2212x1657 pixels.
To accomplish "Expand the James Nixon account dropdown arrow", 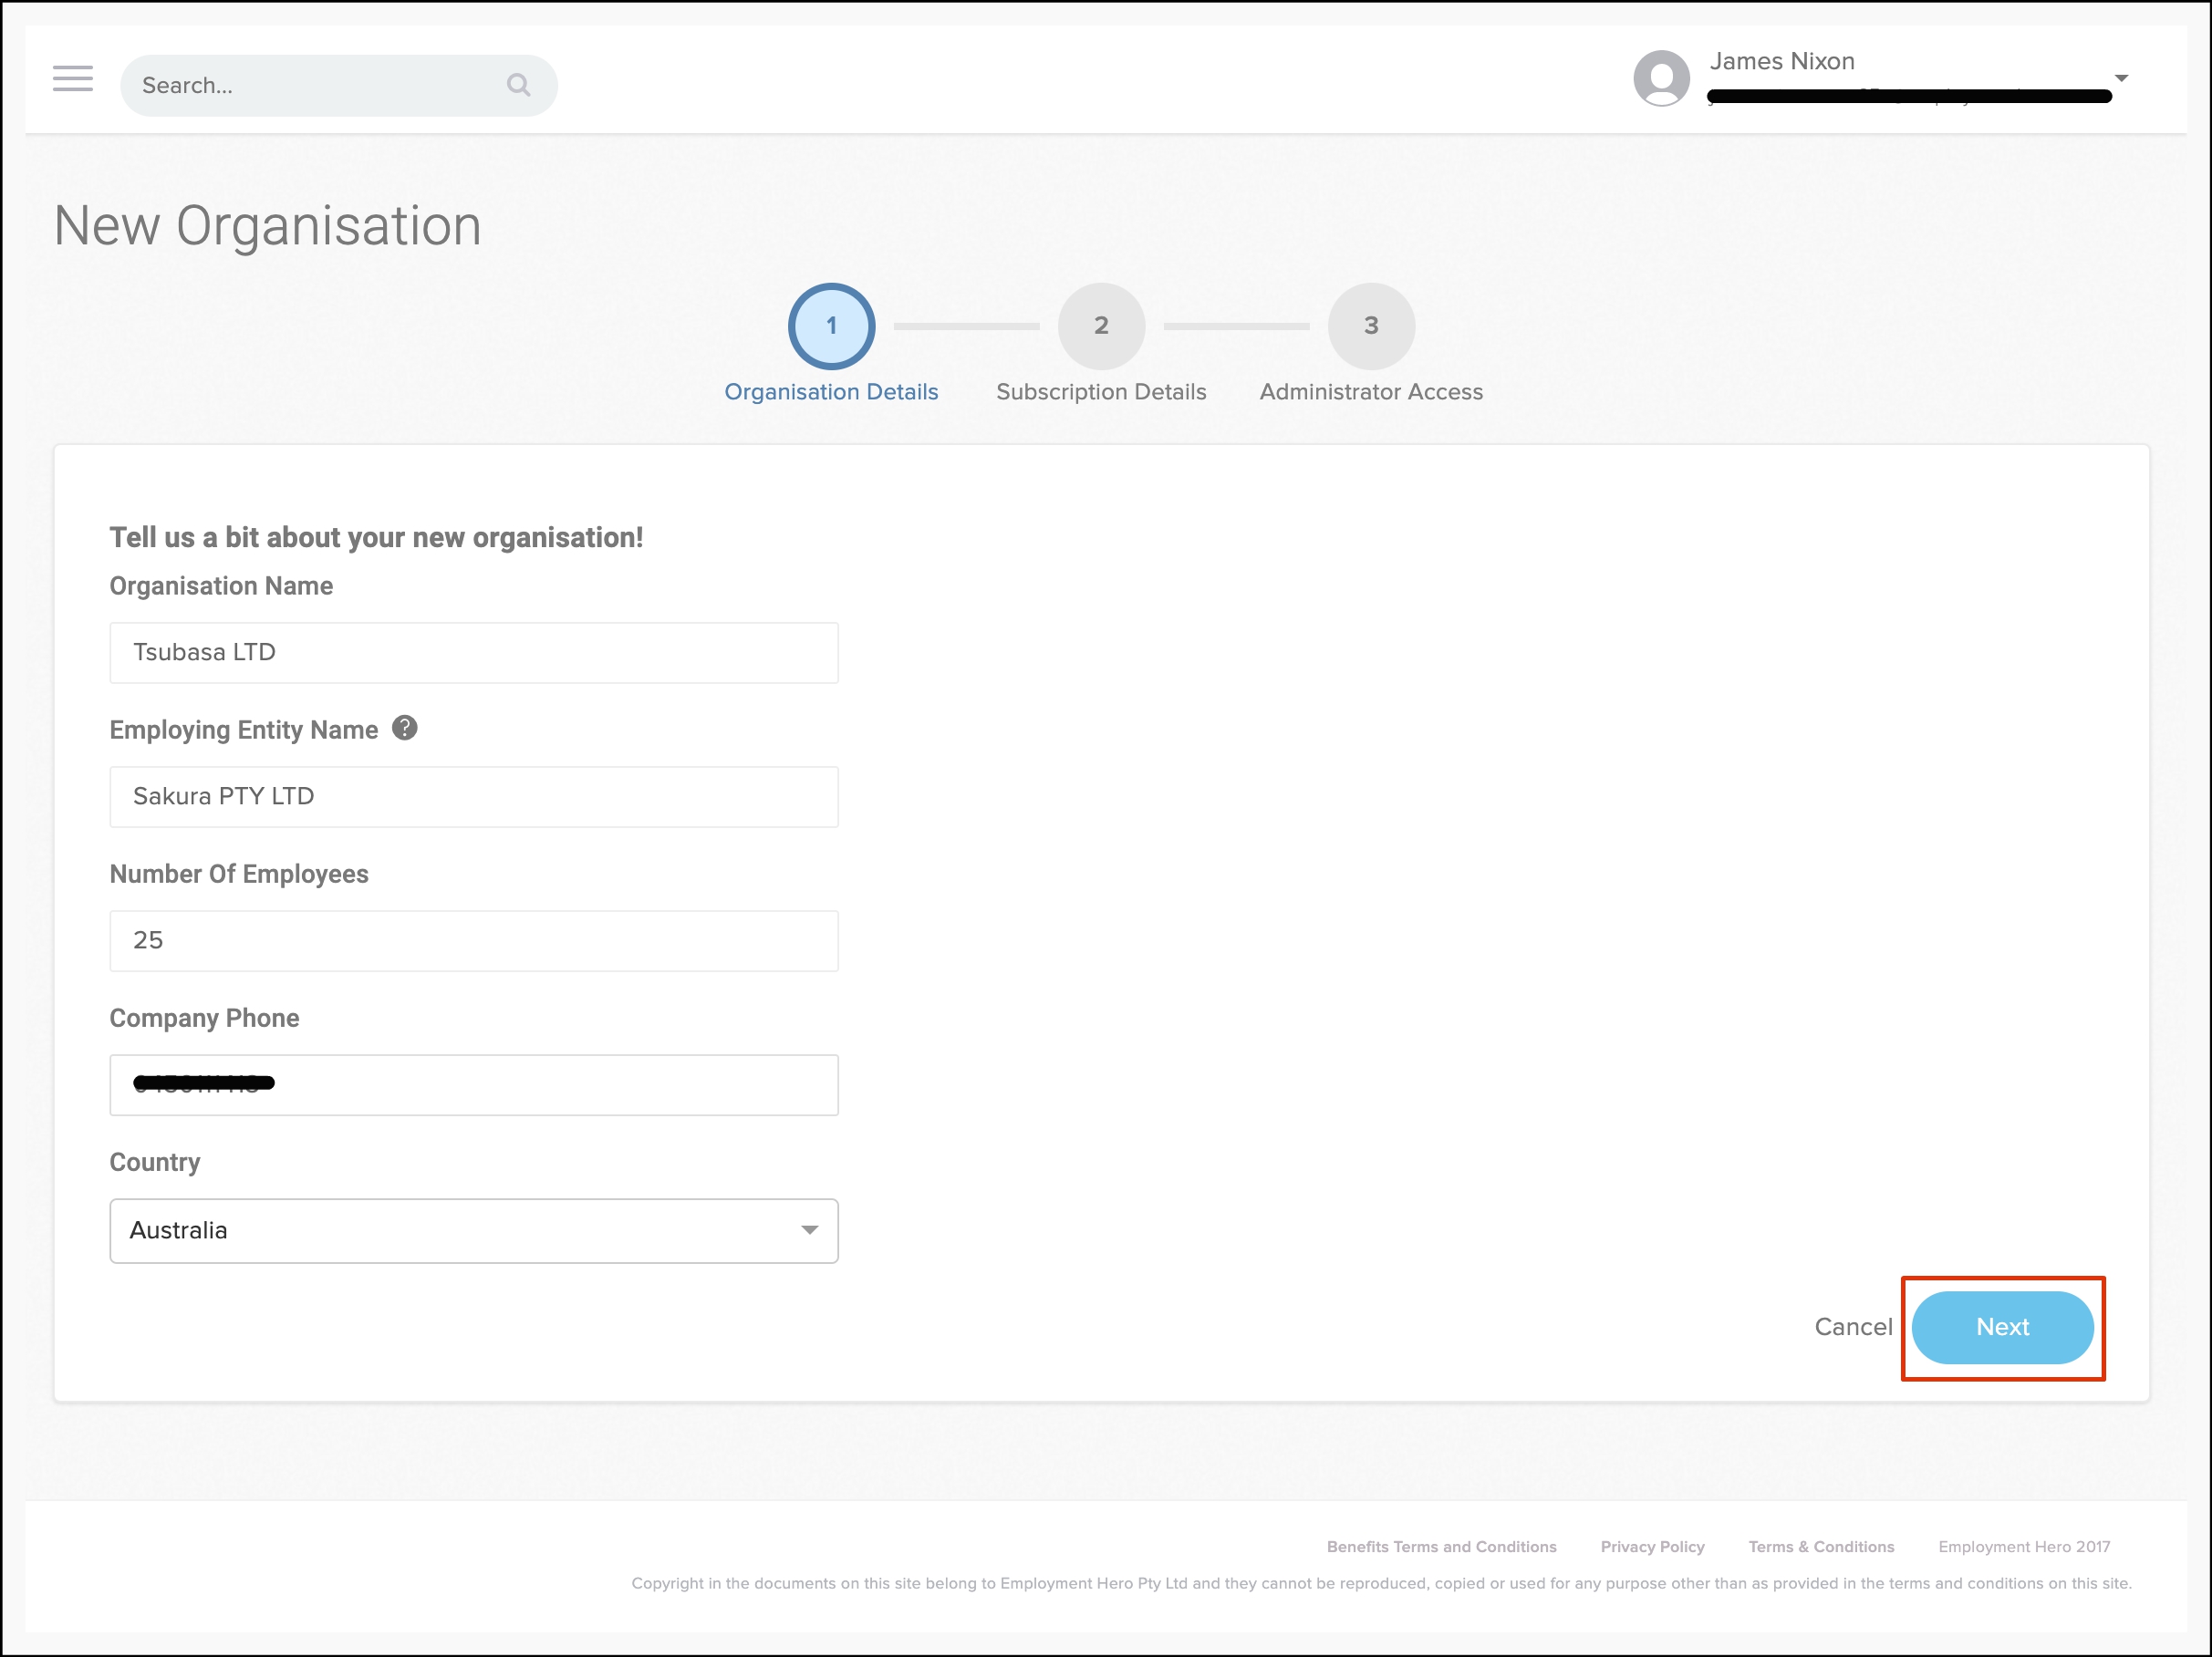I will tap(2120, 78).
